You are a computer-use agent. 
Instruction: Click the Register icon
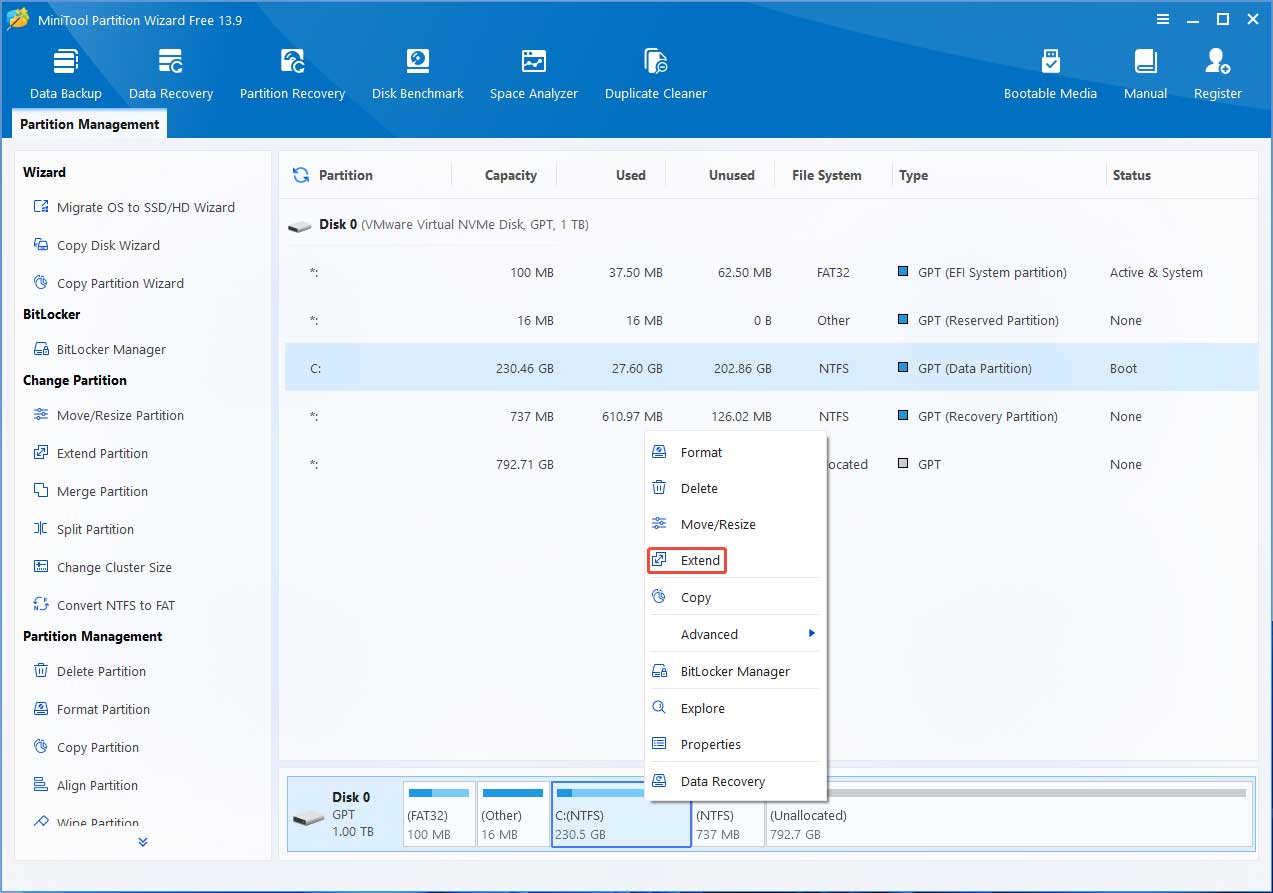click(x=1217, y=62)
